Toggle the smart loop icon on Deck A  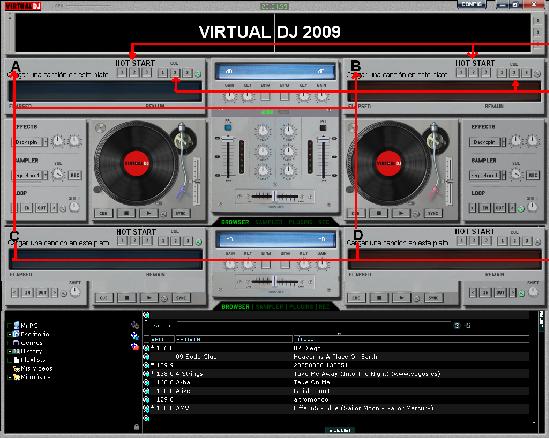point(63,209)
